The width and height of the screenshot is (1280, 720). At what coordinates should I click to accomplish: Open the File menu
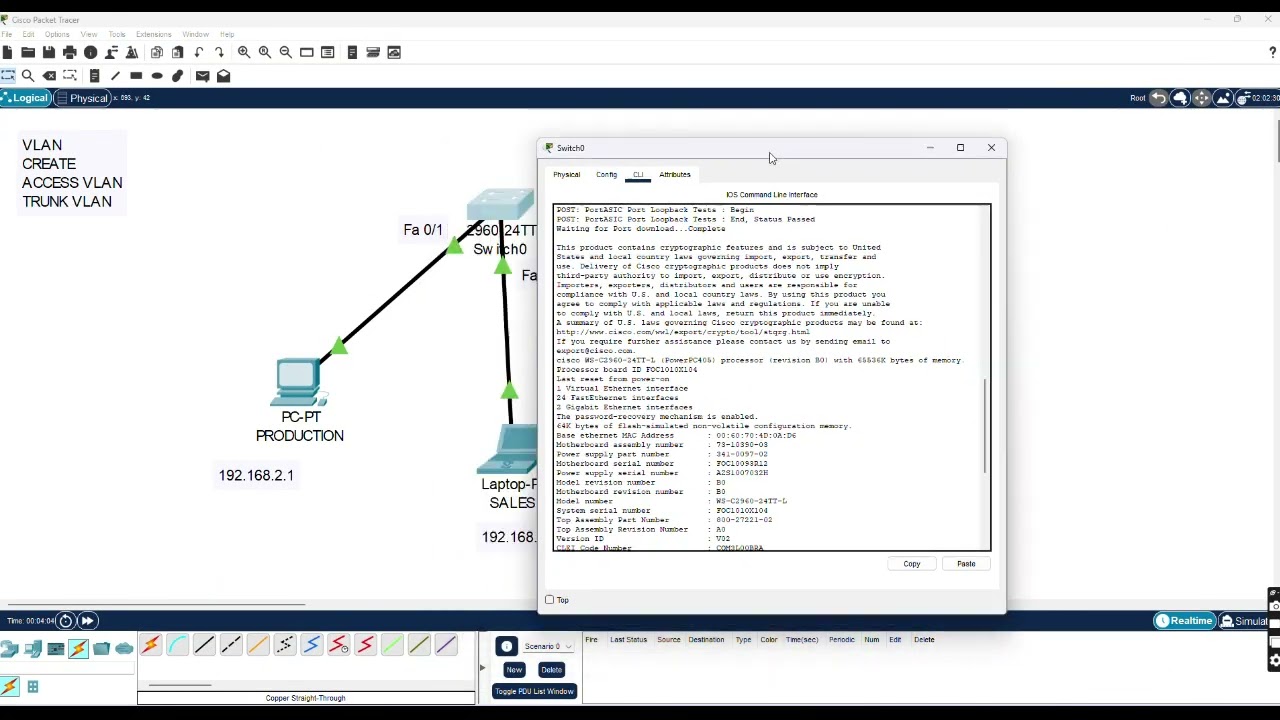click(x=7, y=35)
